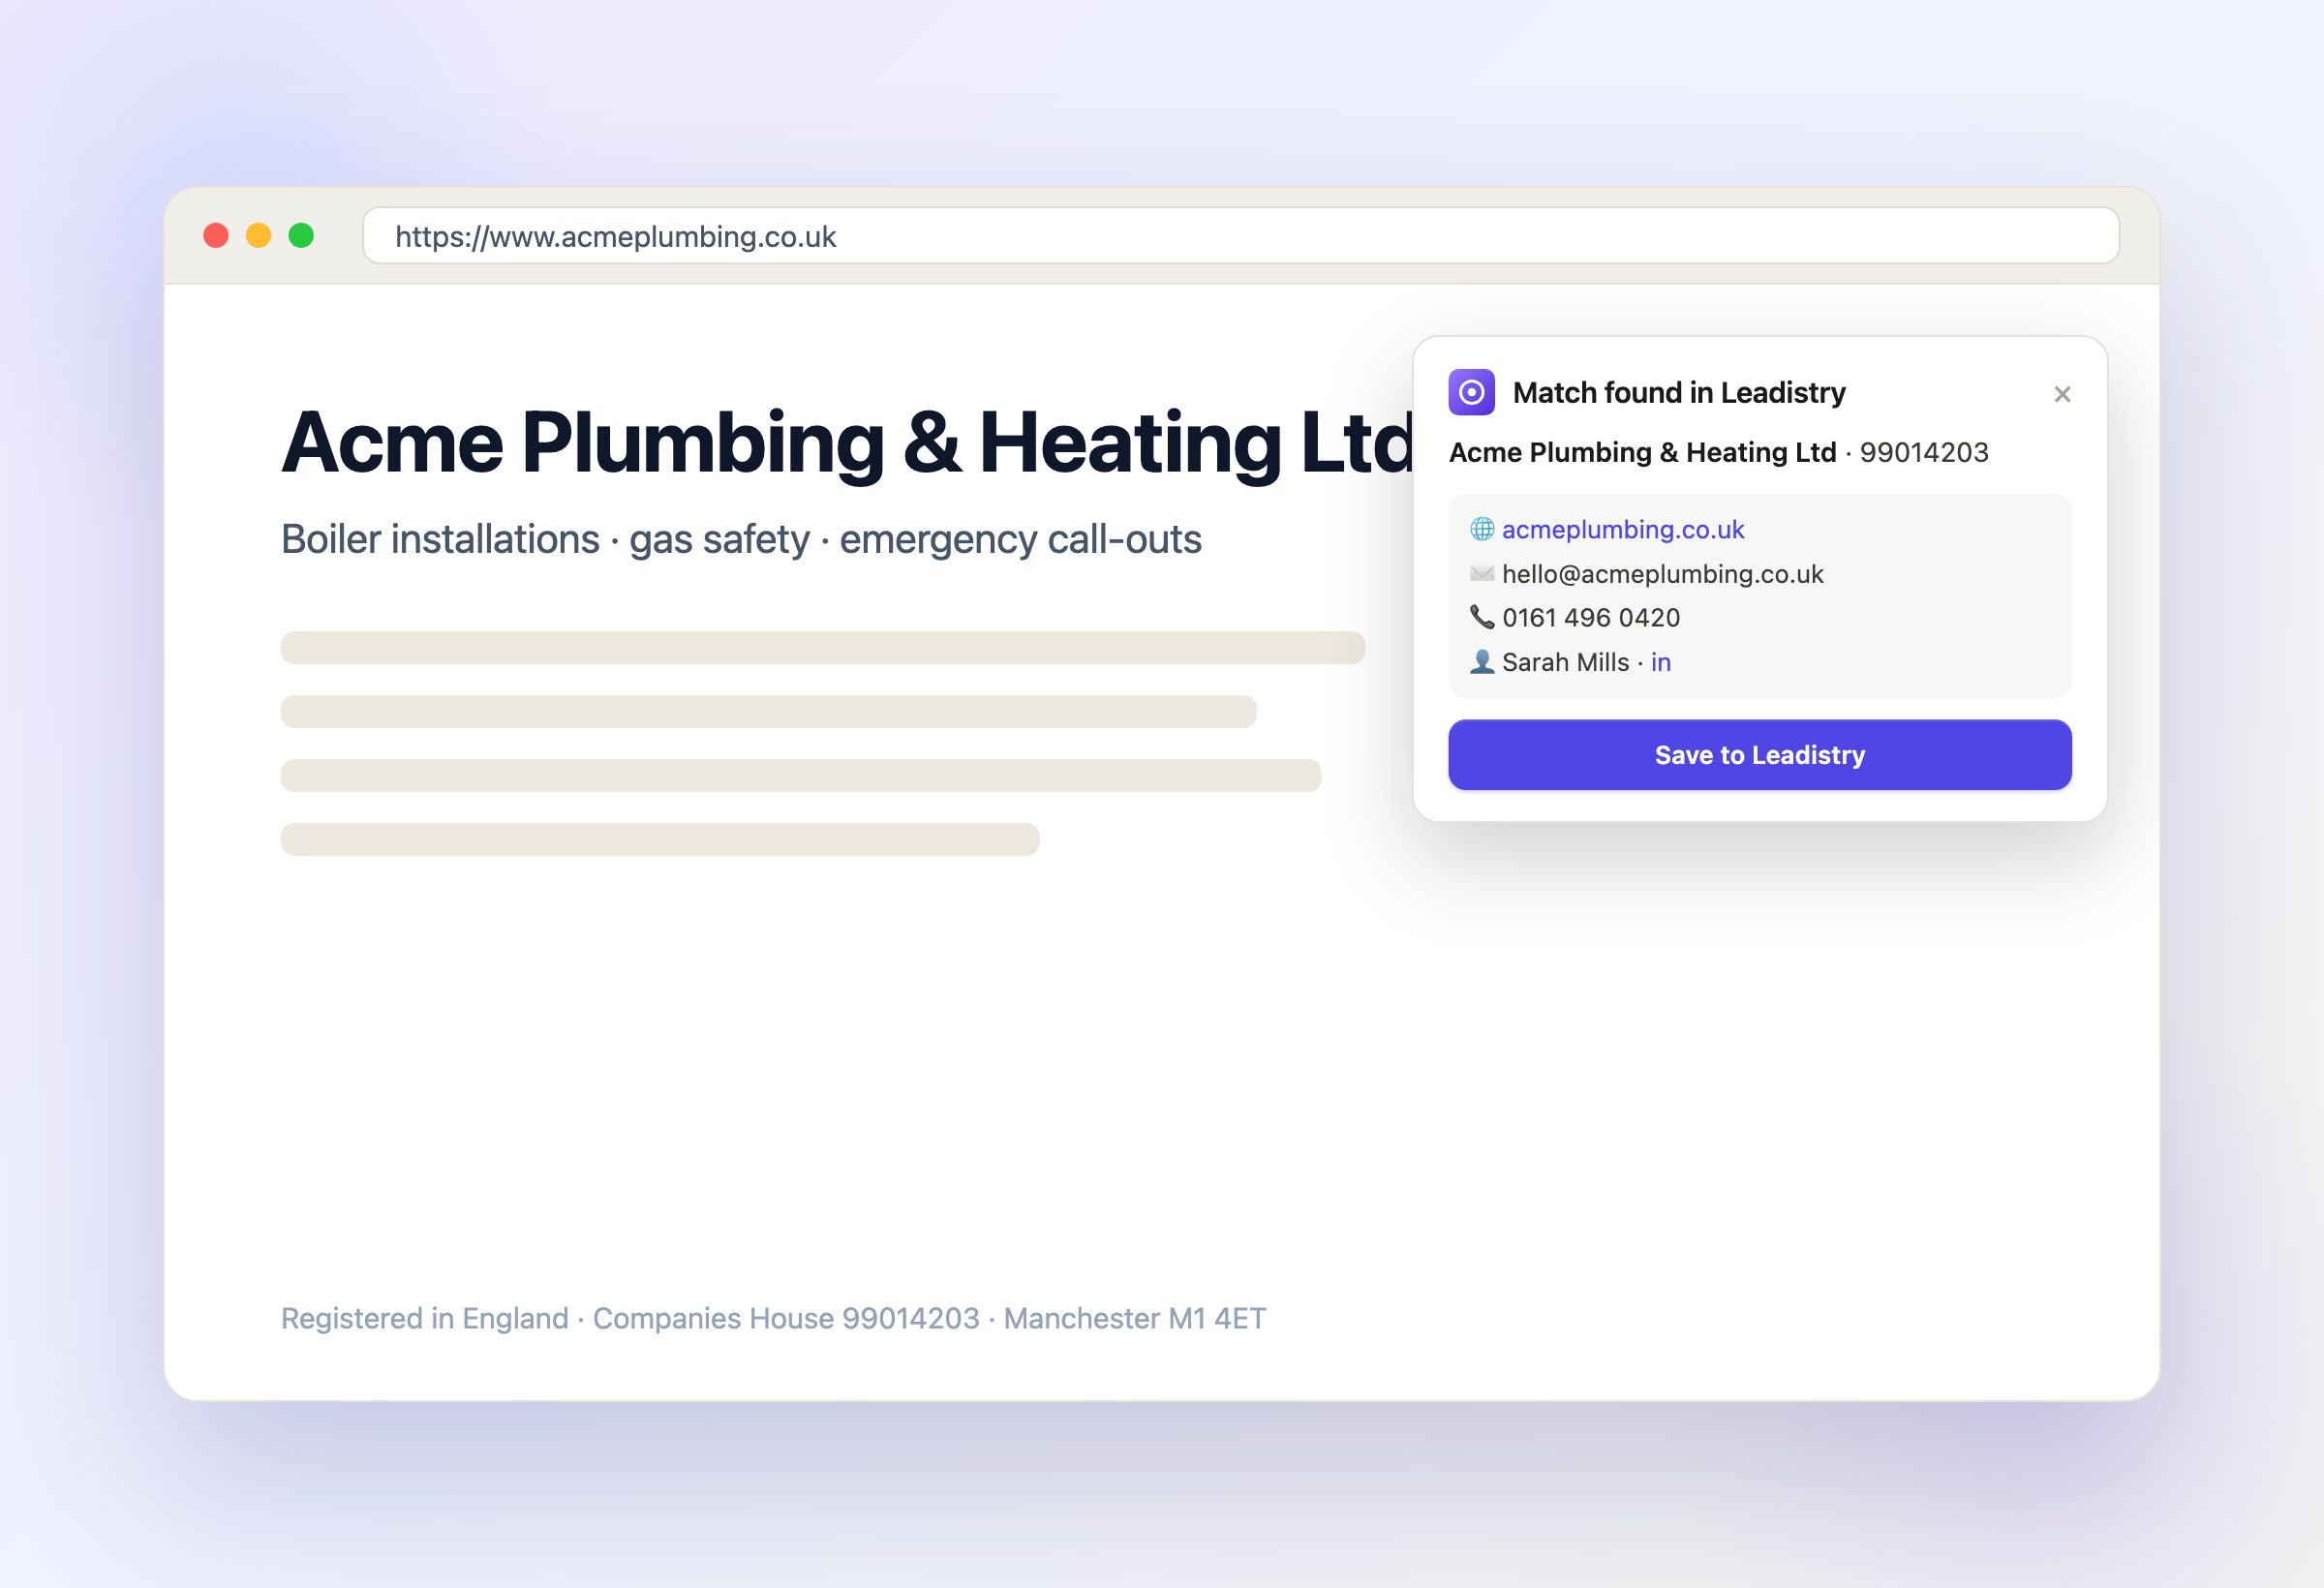Screen dimensions: 2324x1588
Task: Click the yellow minimize window button
Action: click(x=259, y=235)
